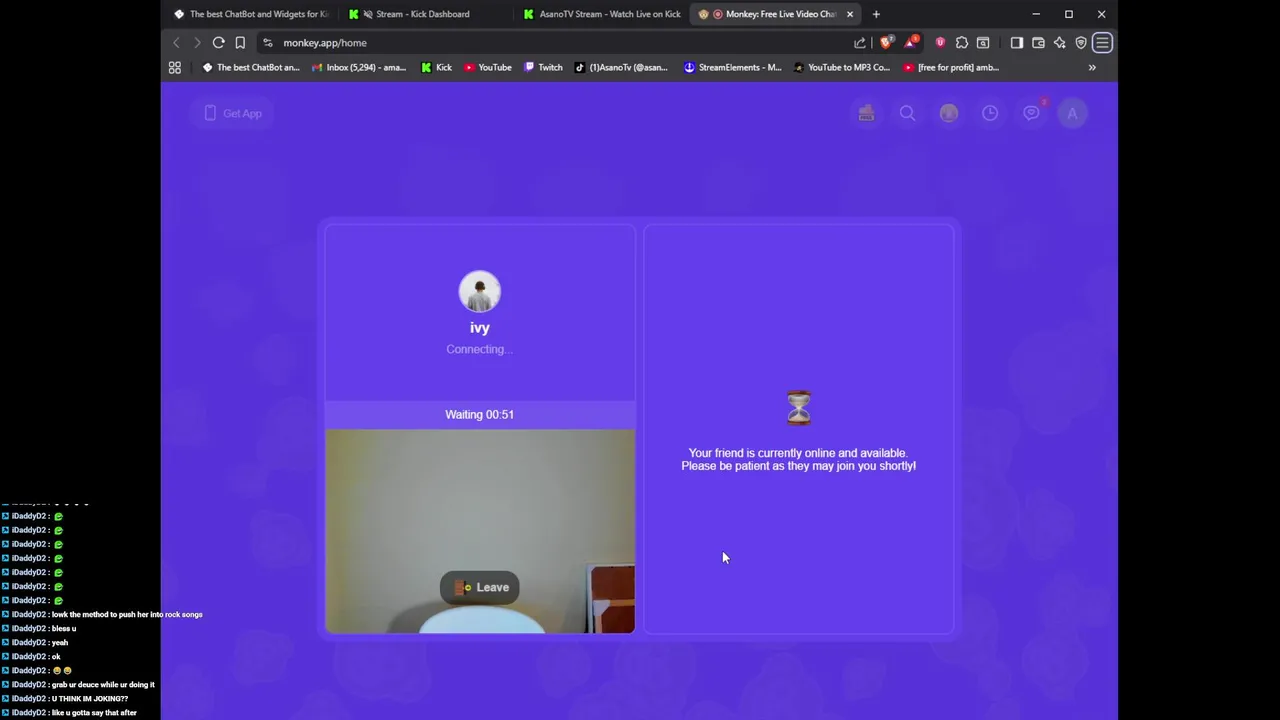Open ivy's profile picture

[480, 292]
